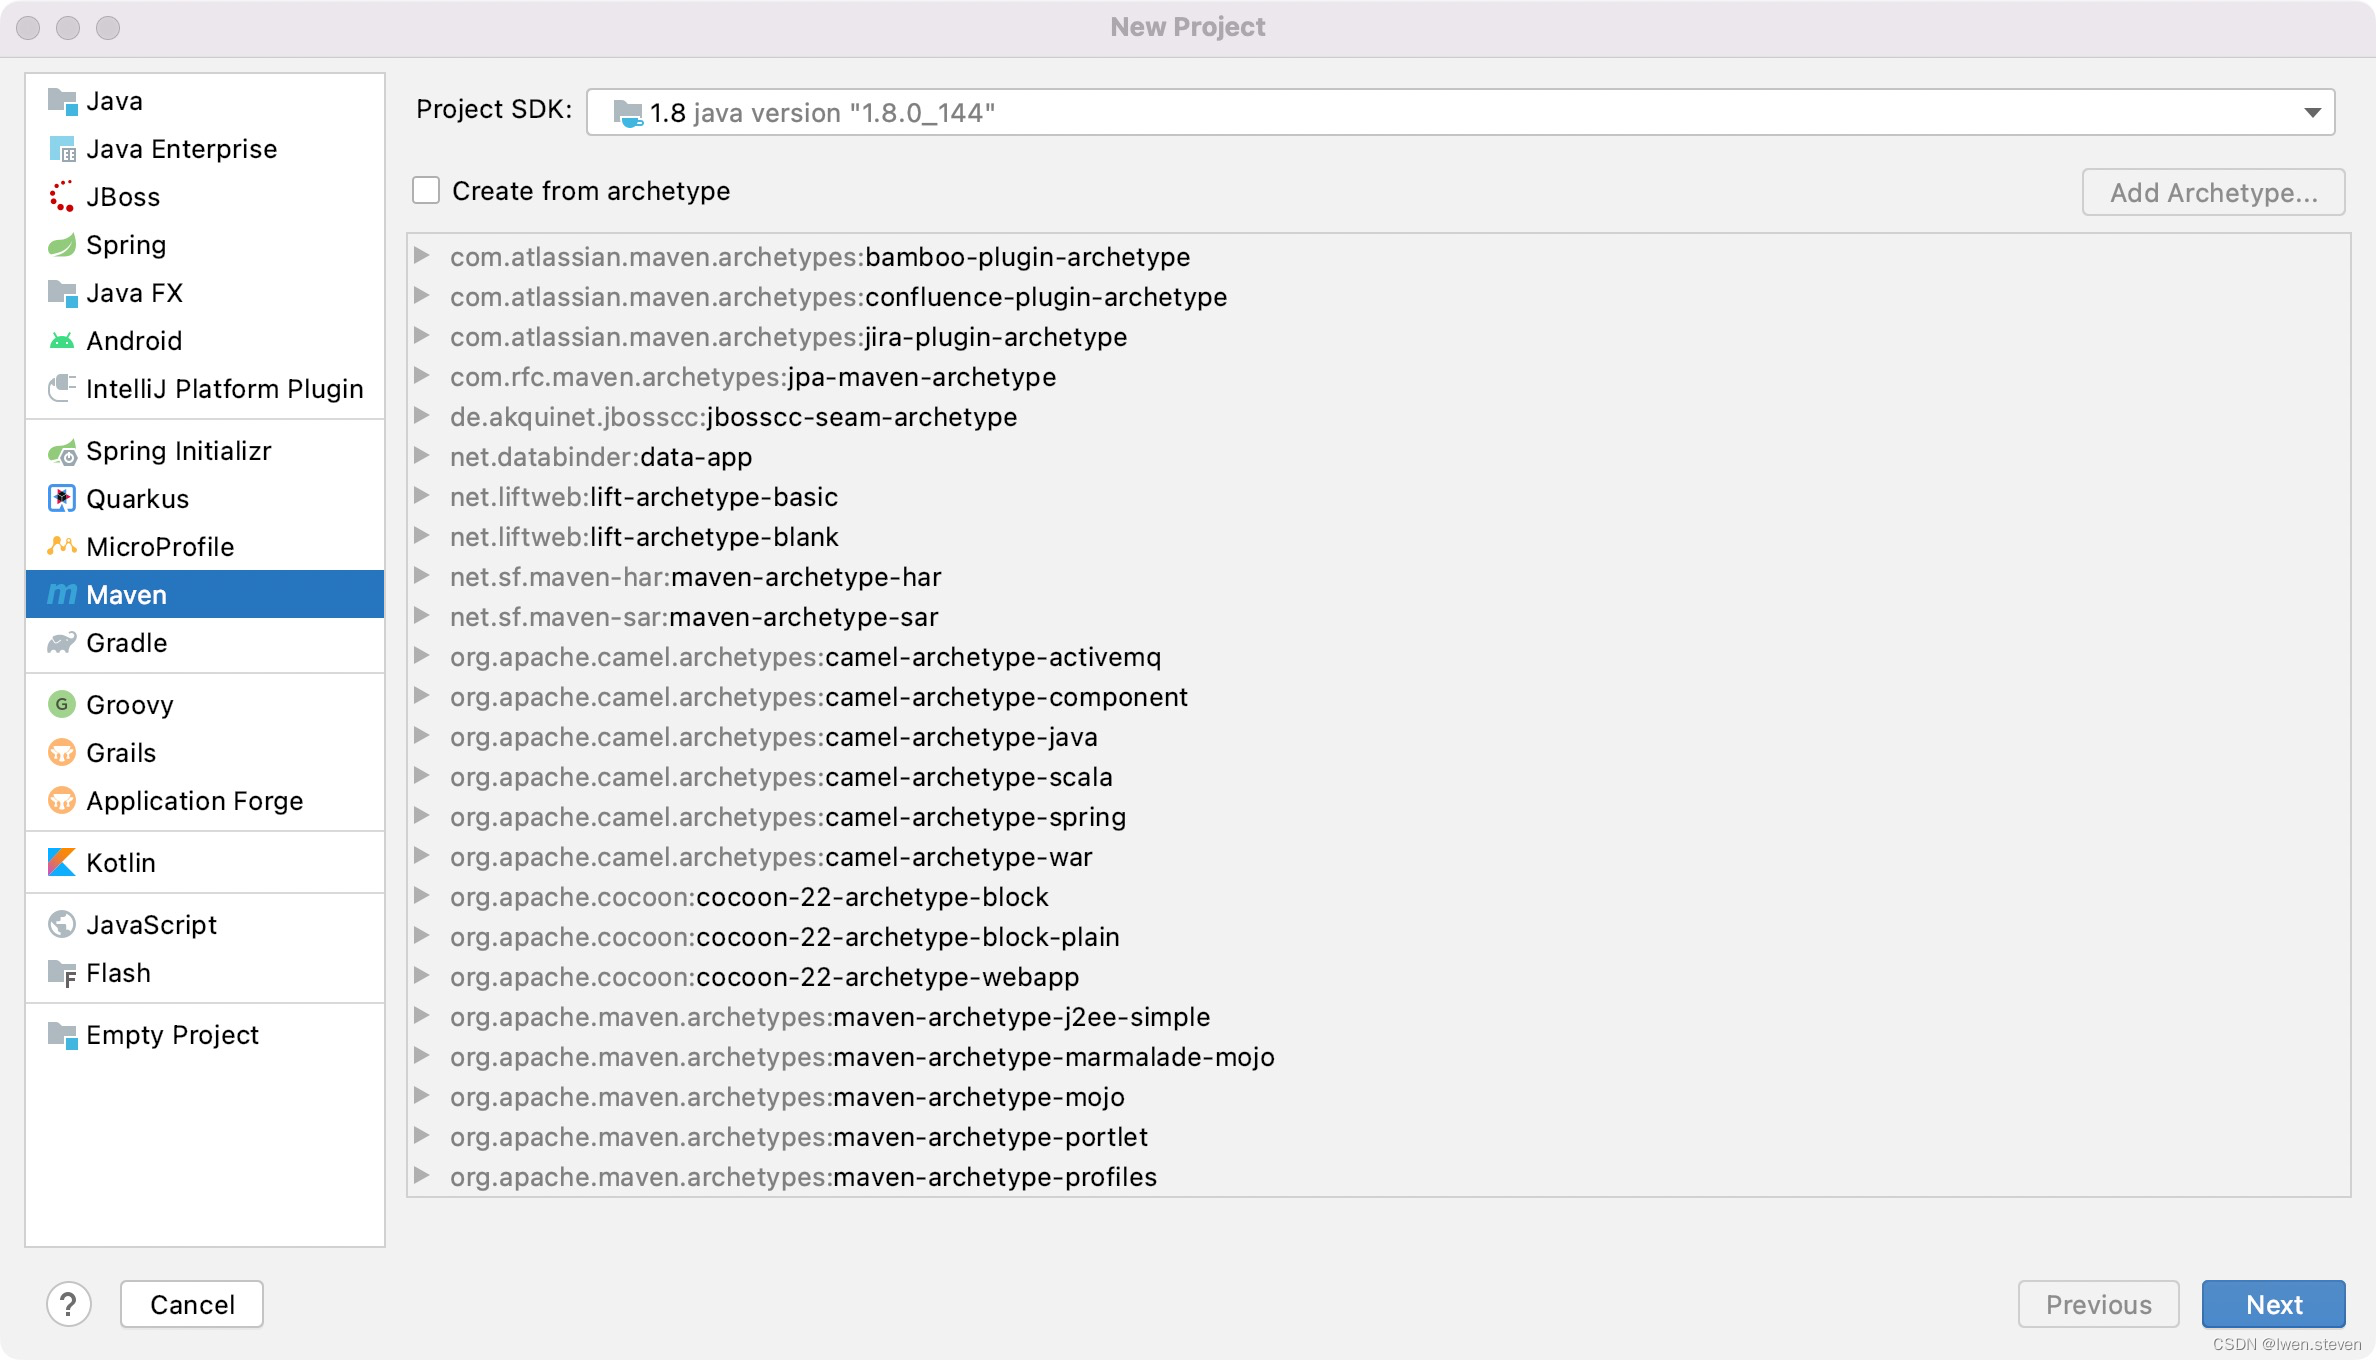
Task: Click the JBoss red dotted icon
Action: click(62, 197)
